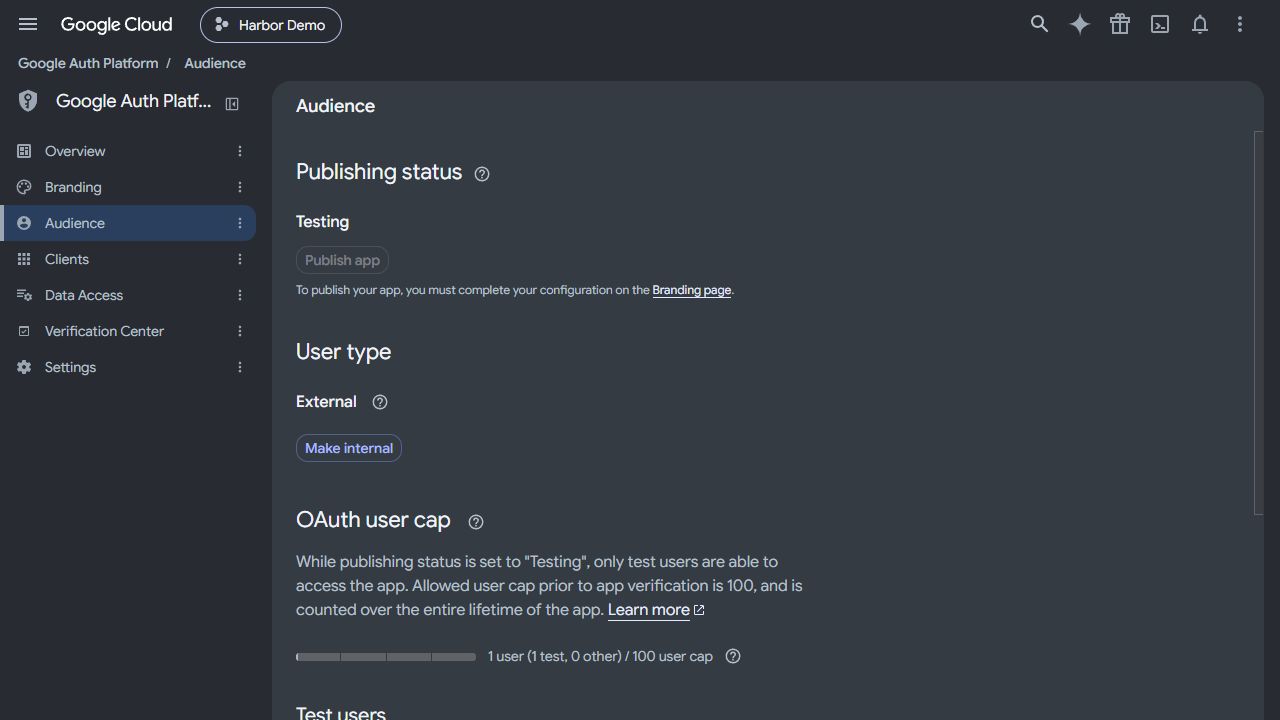1280x720 pixels.
Task: Navigate to Verification Center
Action: point(128,331)
